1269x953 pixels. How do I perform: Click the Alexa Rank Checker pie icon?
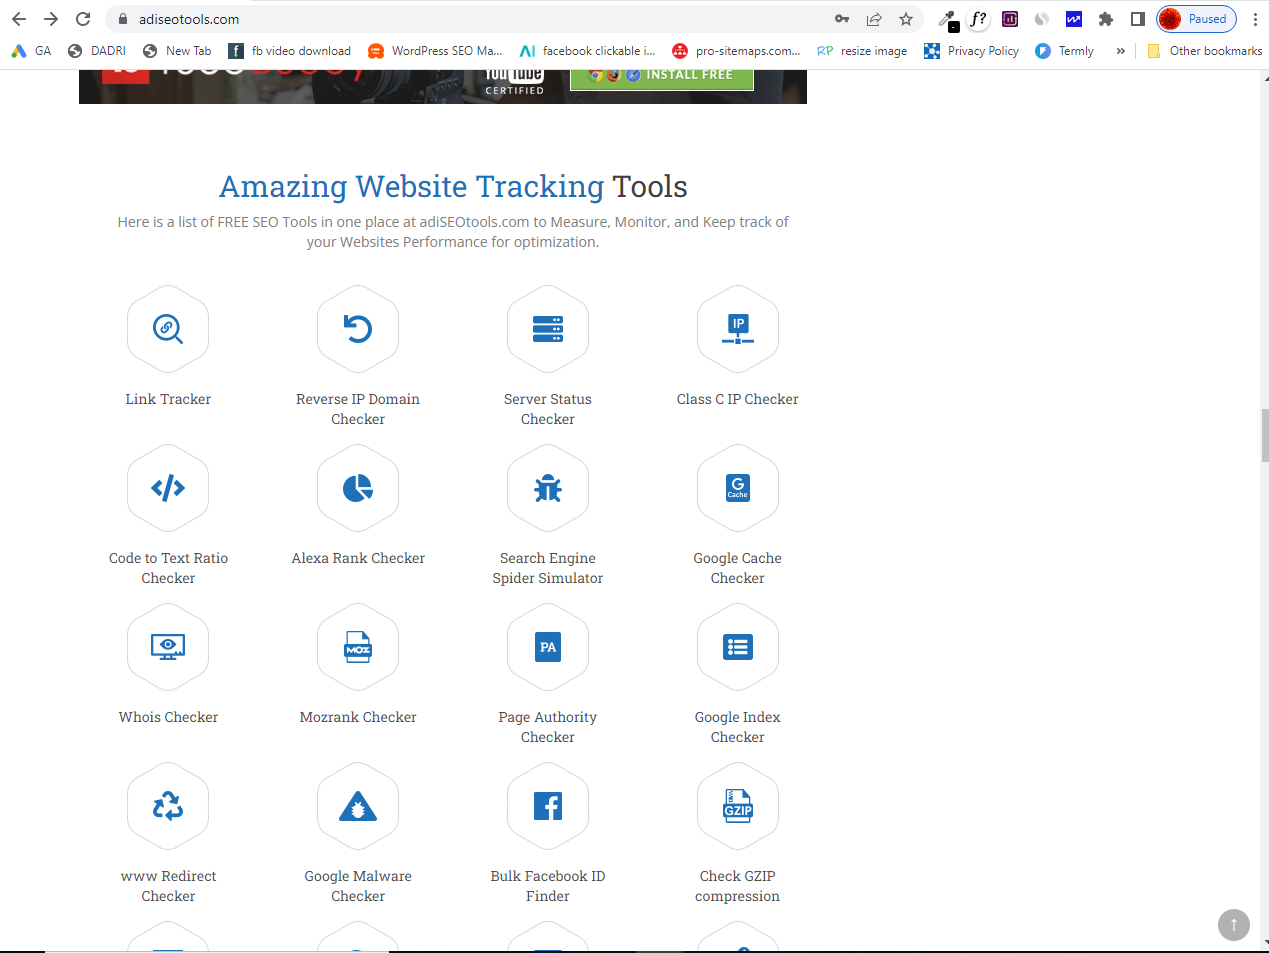pyautogui.click(x=358, y=488)
